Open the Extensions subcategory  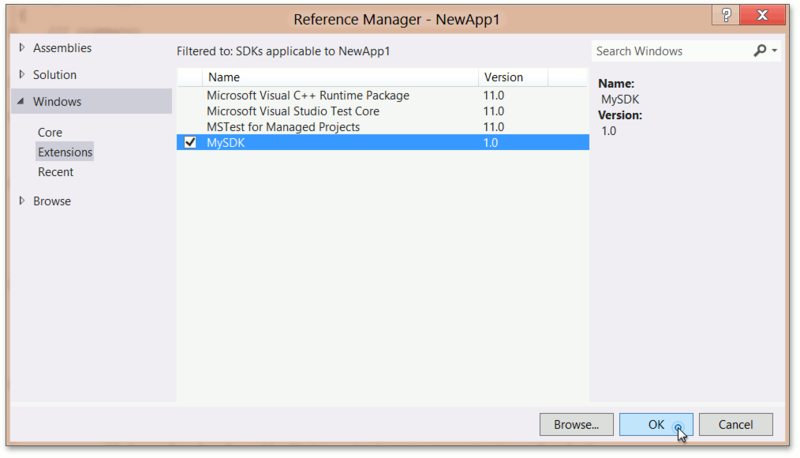click(65, 152)
